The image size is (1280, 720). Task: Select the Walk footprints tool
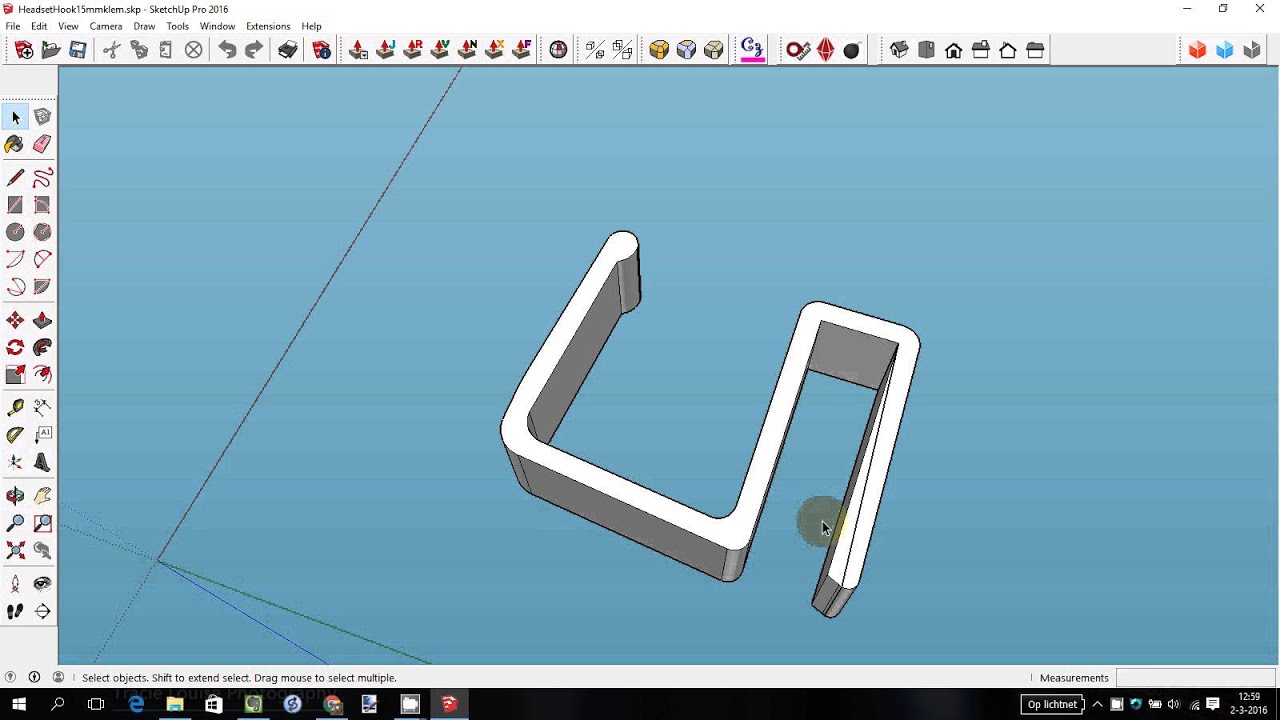(15, 611)
